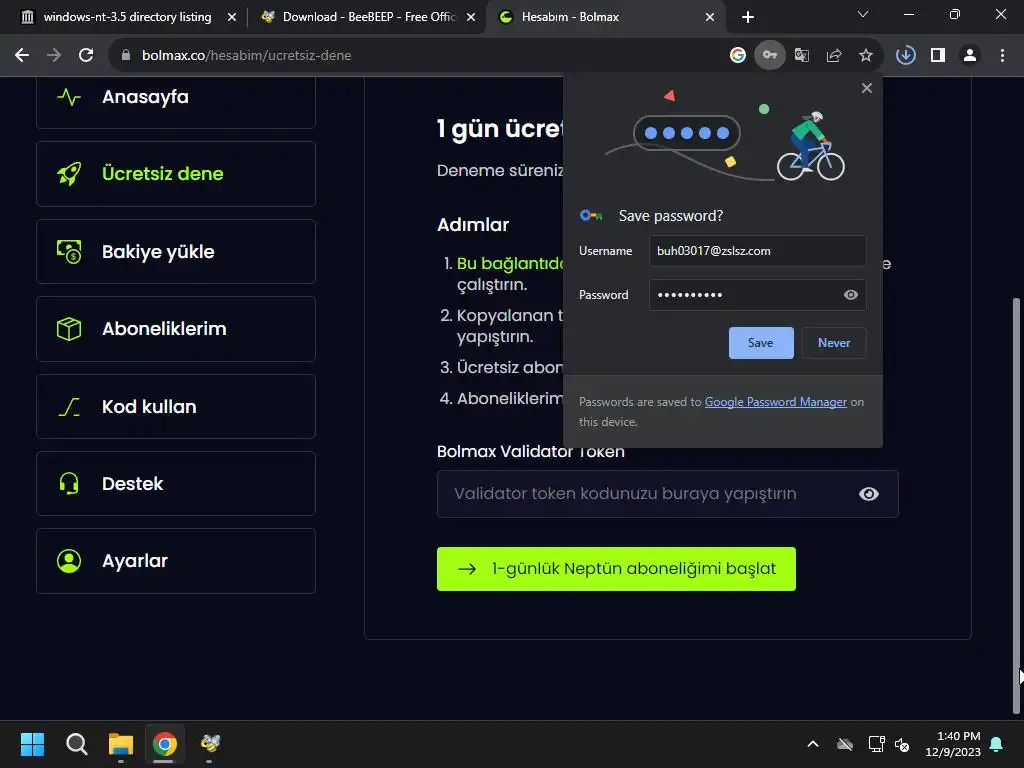Select Ücretsiz dene in the sidebar

click(176, 174)
